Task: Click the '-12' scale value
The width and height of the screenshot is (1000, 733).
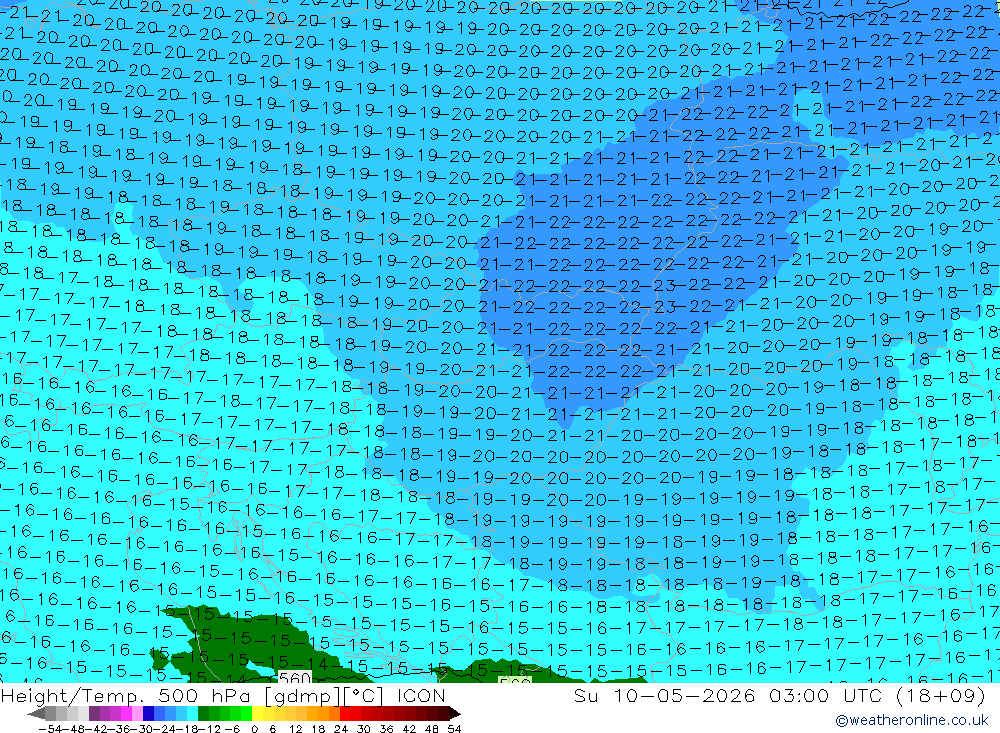Action: click(x=210, y=729)
